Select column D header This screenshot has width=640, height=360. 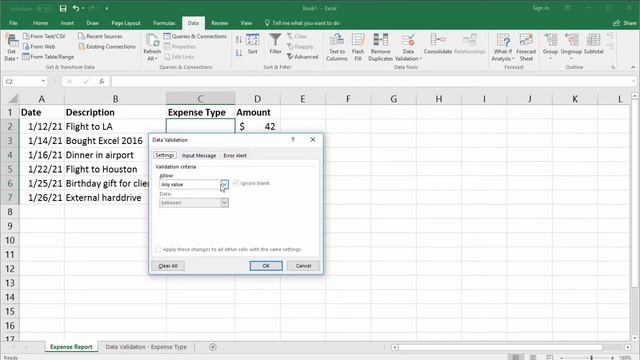coord(258,99)
